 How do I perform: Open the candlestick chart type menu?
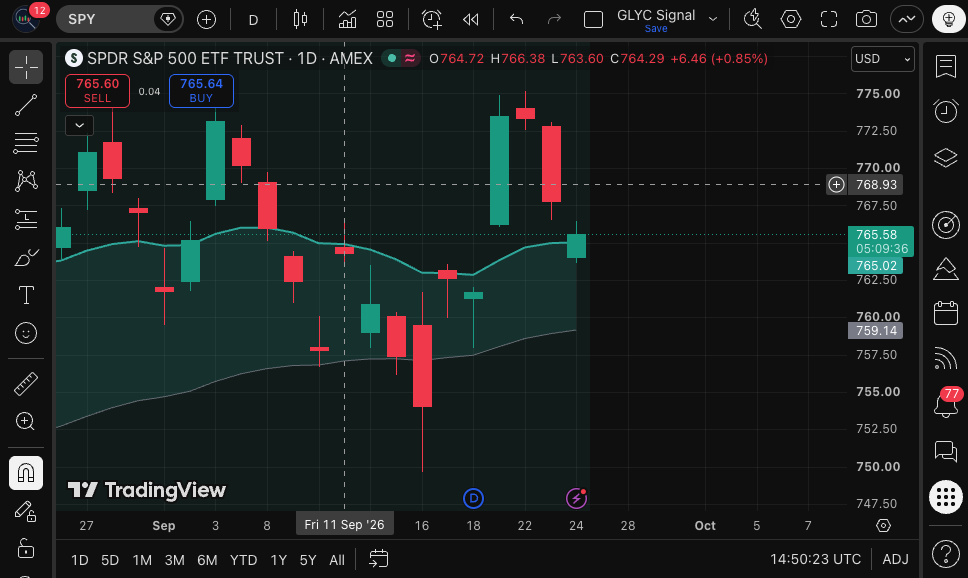[x=300, y=20]
